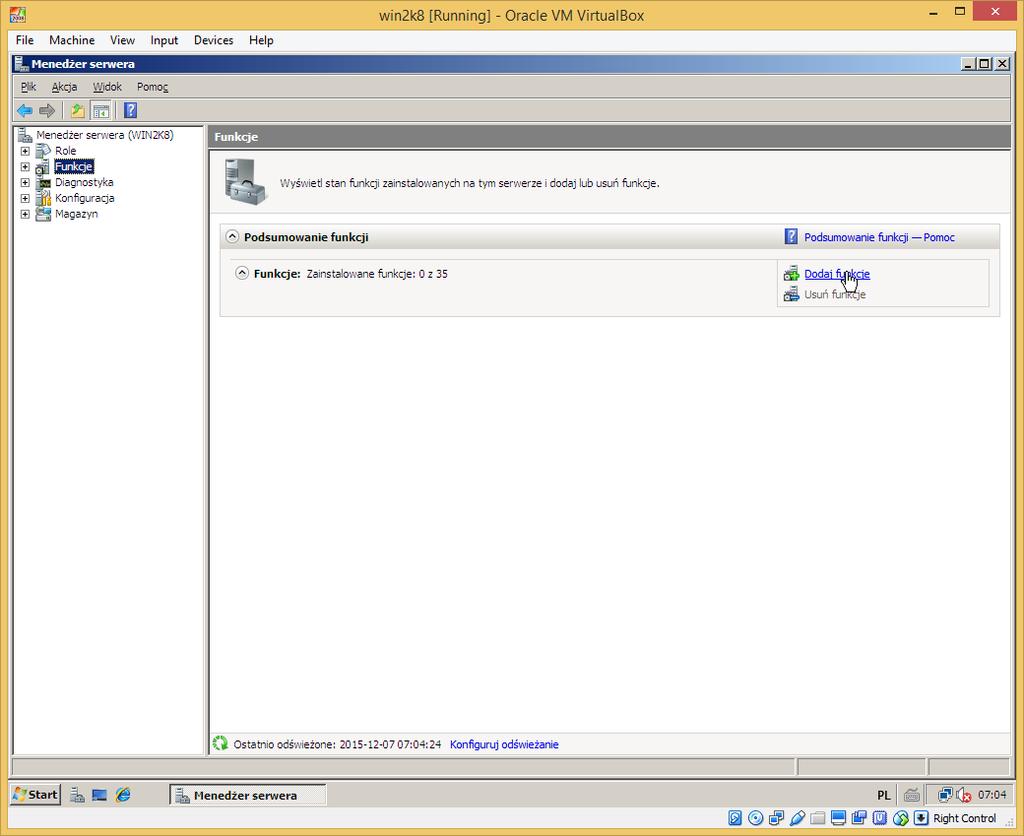1024x836 pixels.
Task: Expand the Magazyn tree node
Action: pos(25,214)
